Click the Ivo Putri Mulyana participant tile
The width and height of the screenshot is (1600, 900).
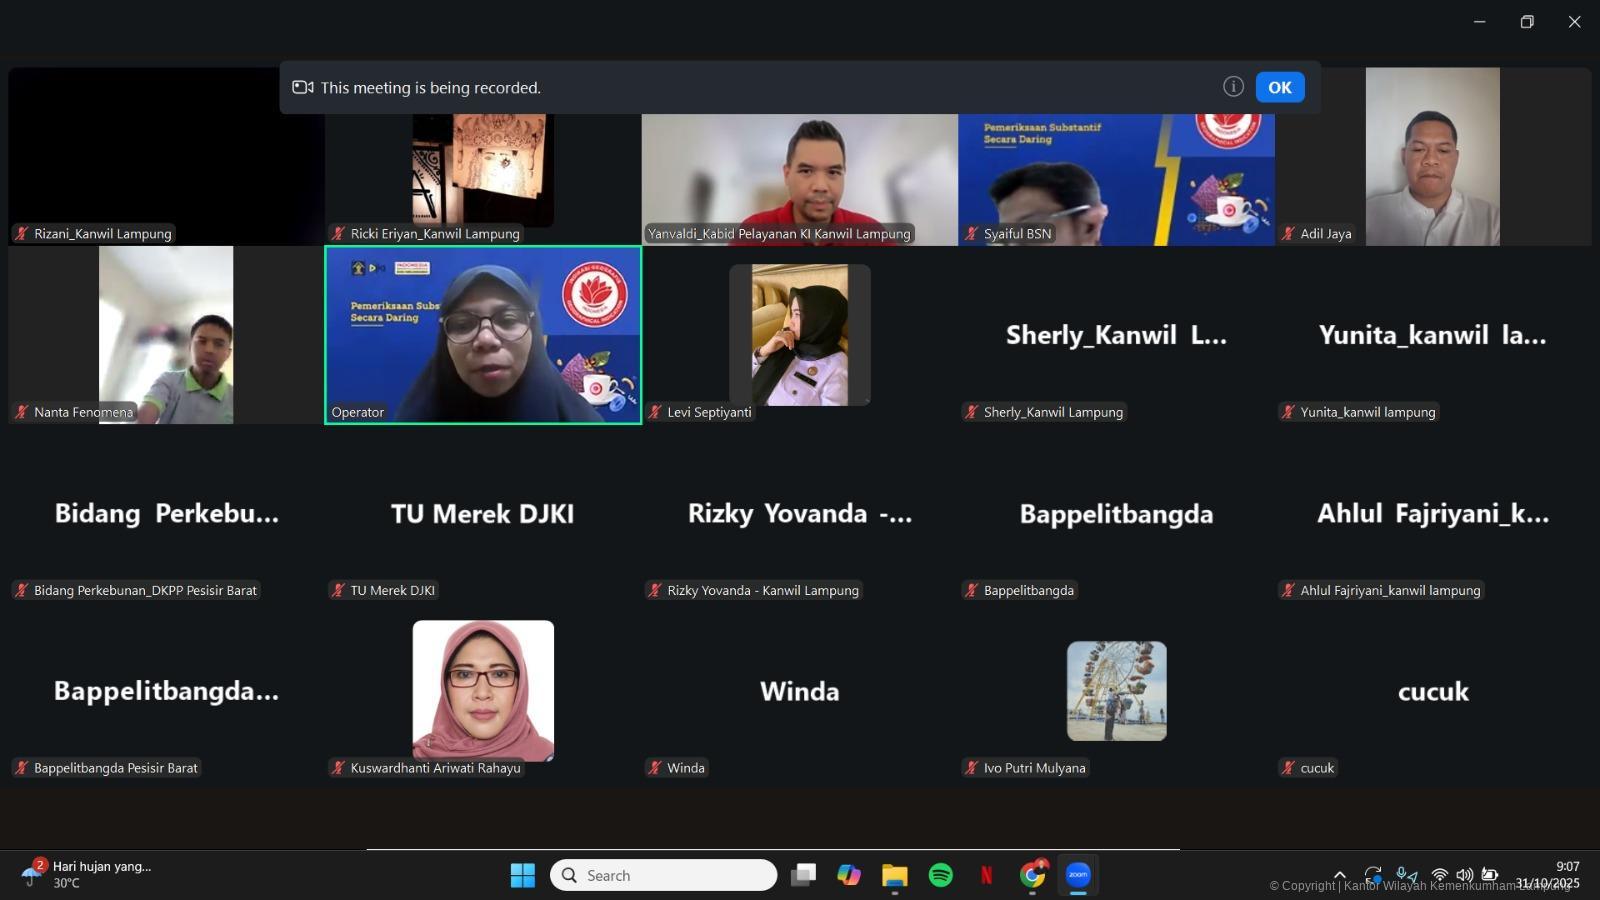1116,691
